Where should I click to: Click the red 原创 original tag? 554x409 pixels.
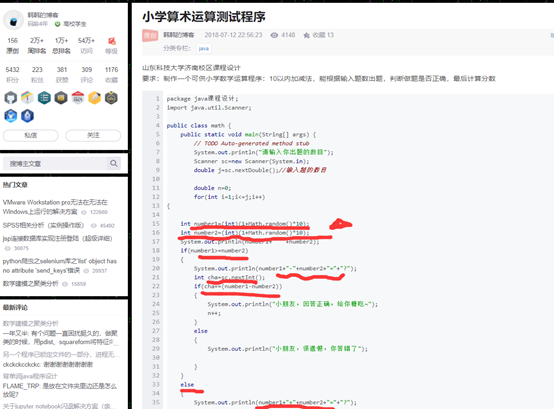coord(150,35)
